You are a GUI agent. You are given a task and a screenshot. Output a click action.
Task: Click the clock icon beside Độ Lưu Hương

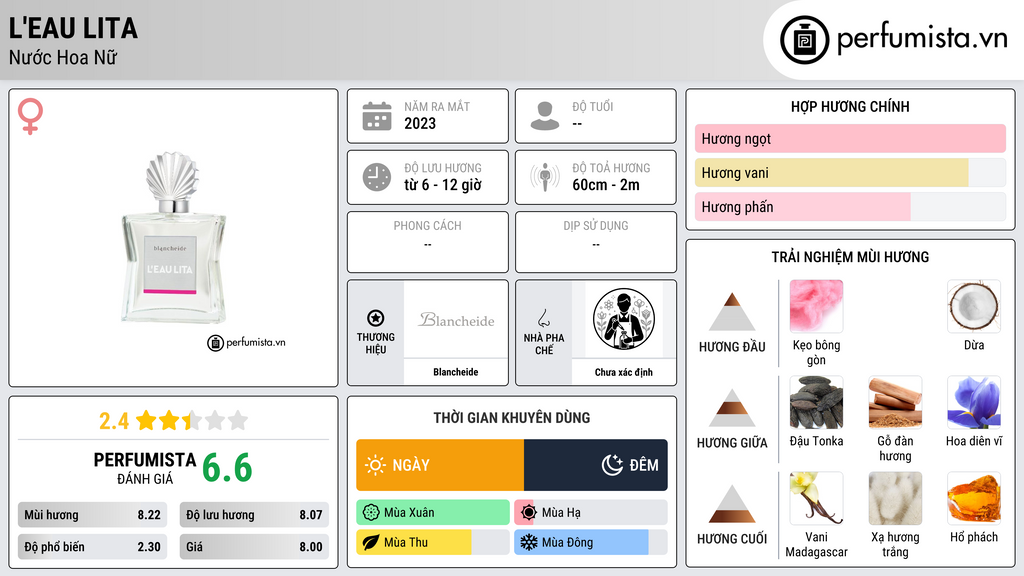(x=377, y=177)
